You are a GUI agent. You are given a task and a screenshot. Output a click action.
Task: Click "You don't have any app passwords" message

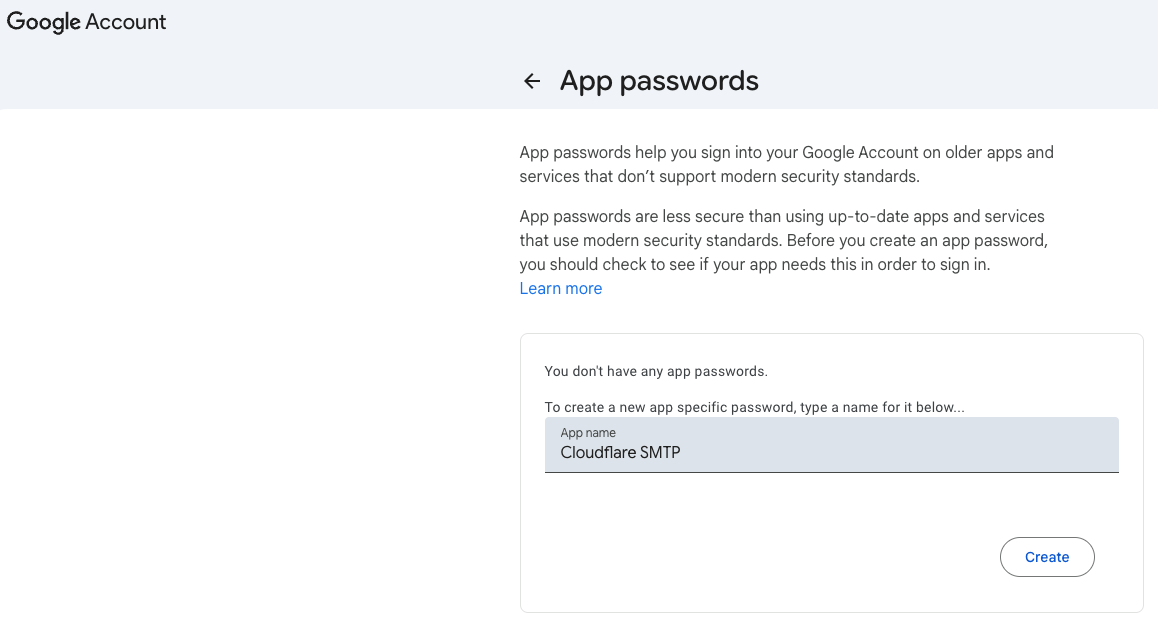tap(656, 371)
